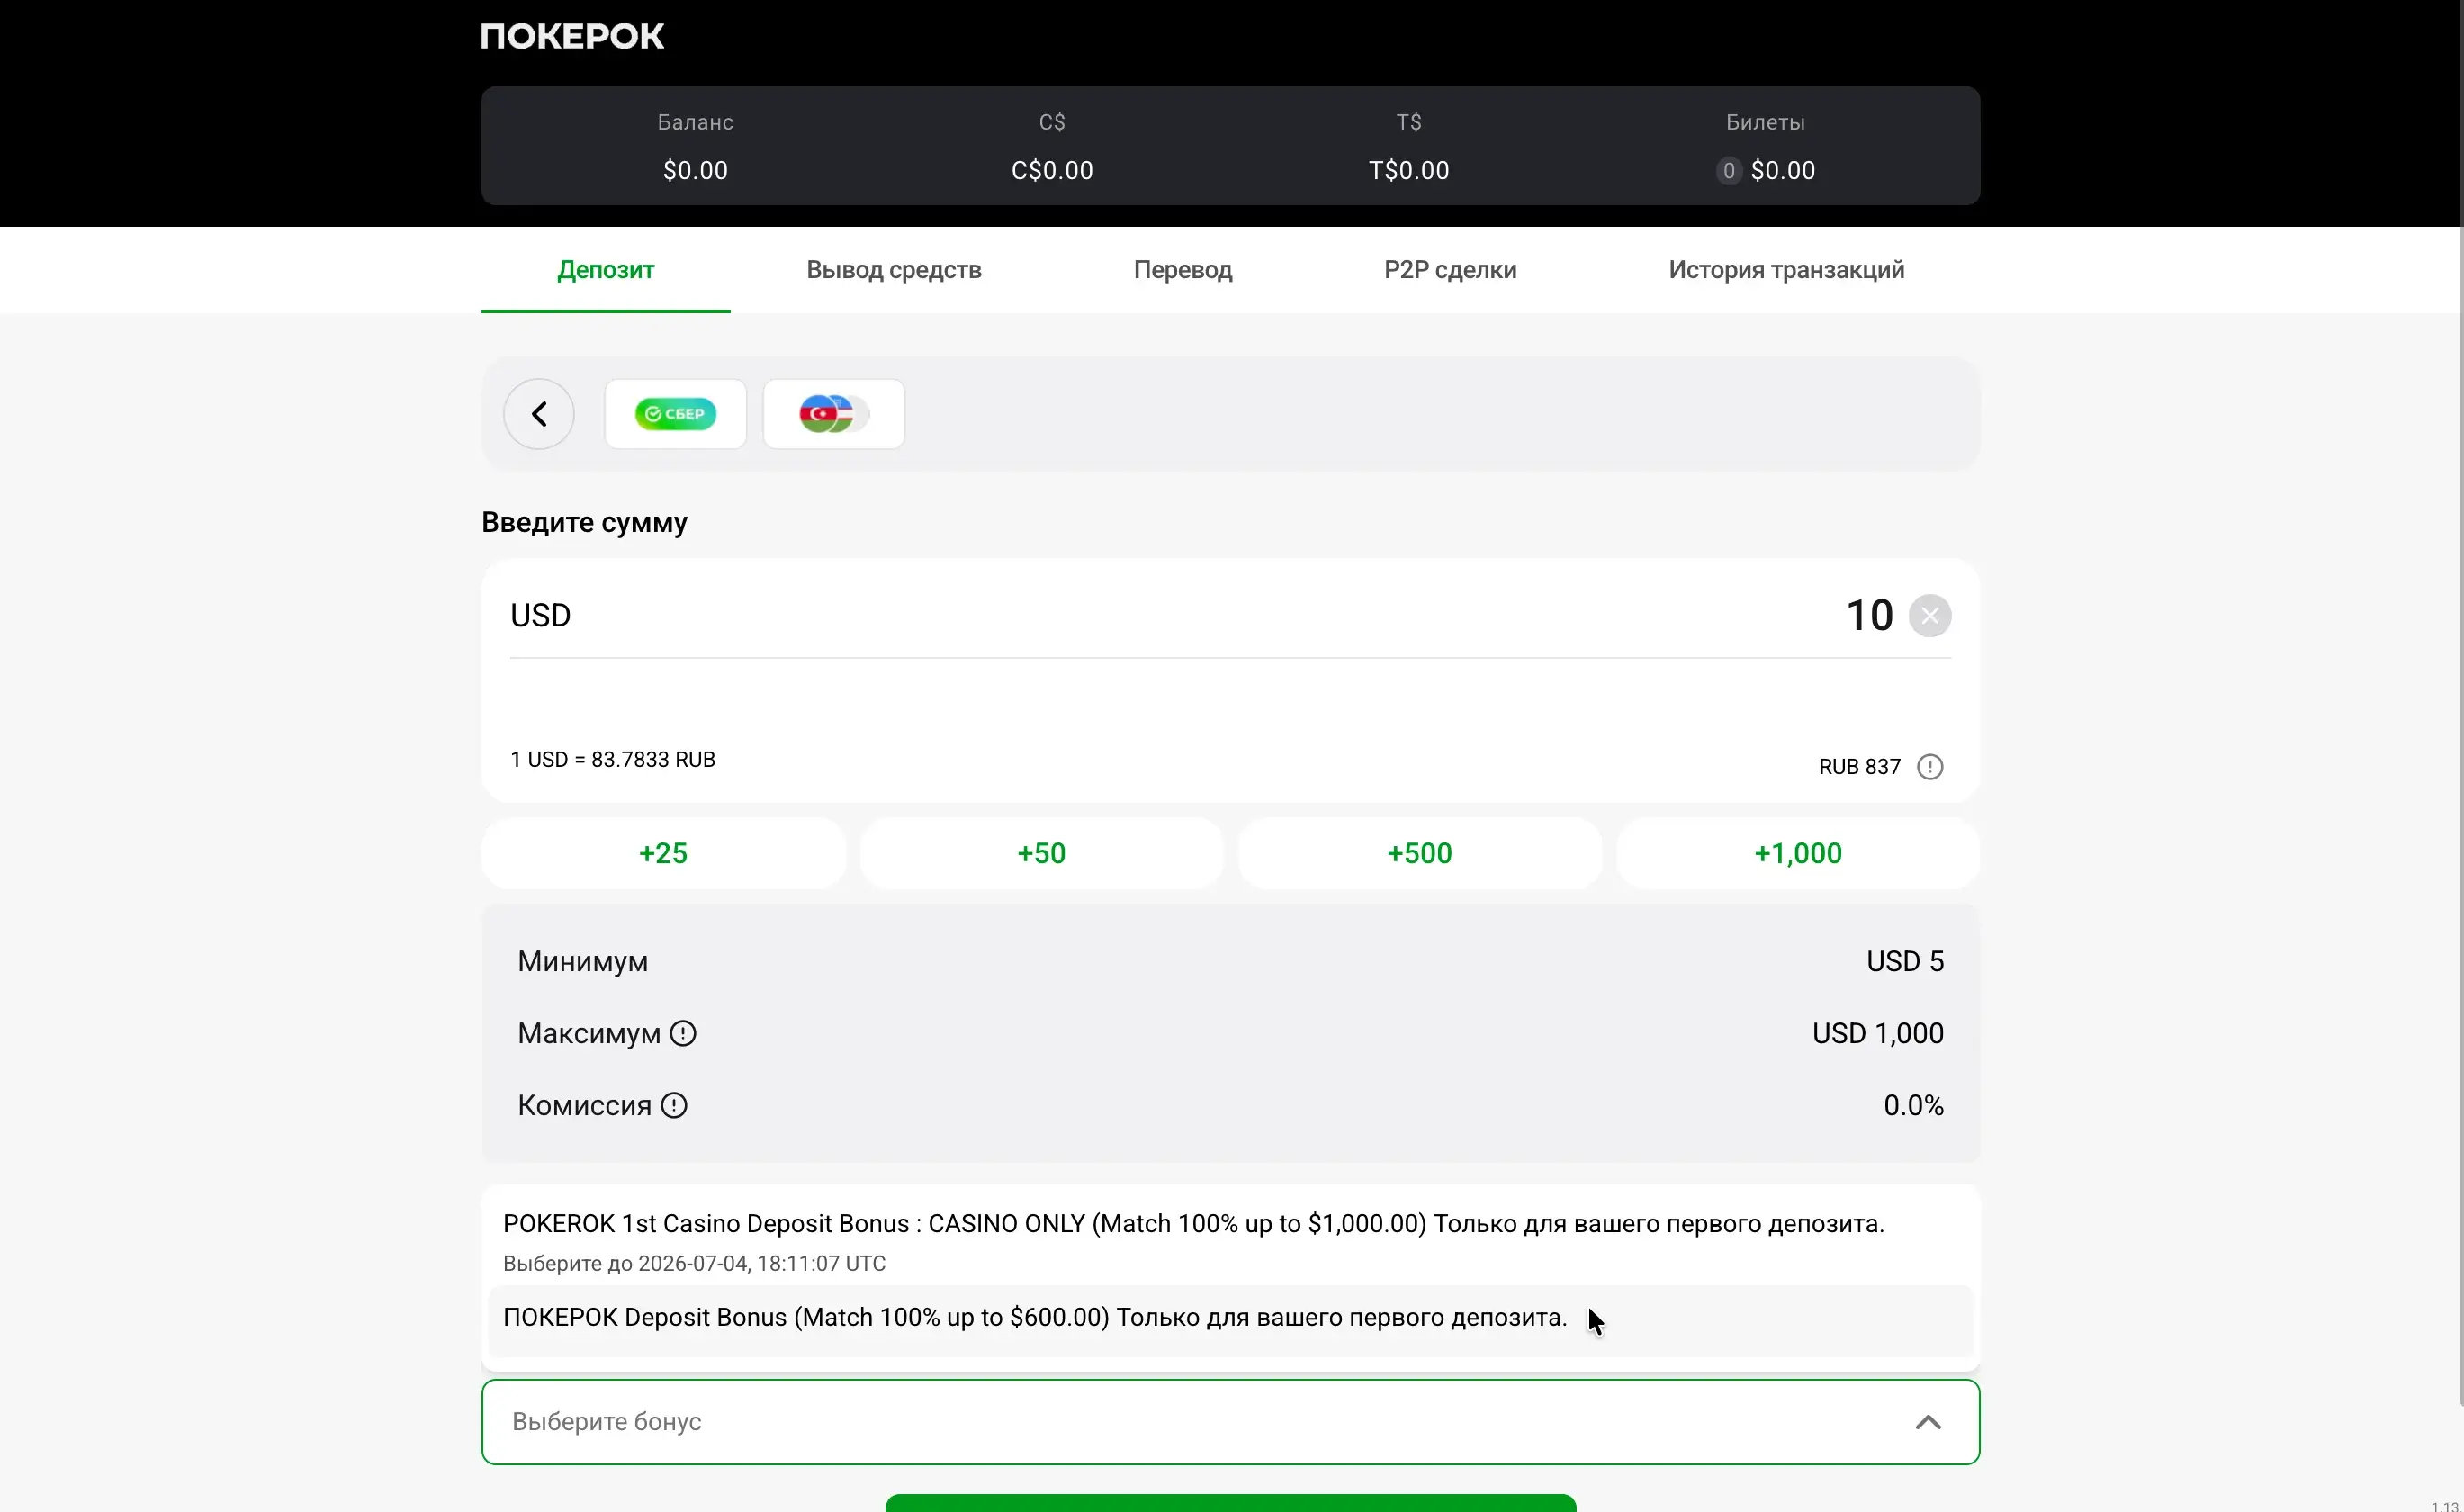2464x1512 pixels.
Task: Select the Azerbaijan flag payment method
Action: pyautogui.click(x=834, y=414)
